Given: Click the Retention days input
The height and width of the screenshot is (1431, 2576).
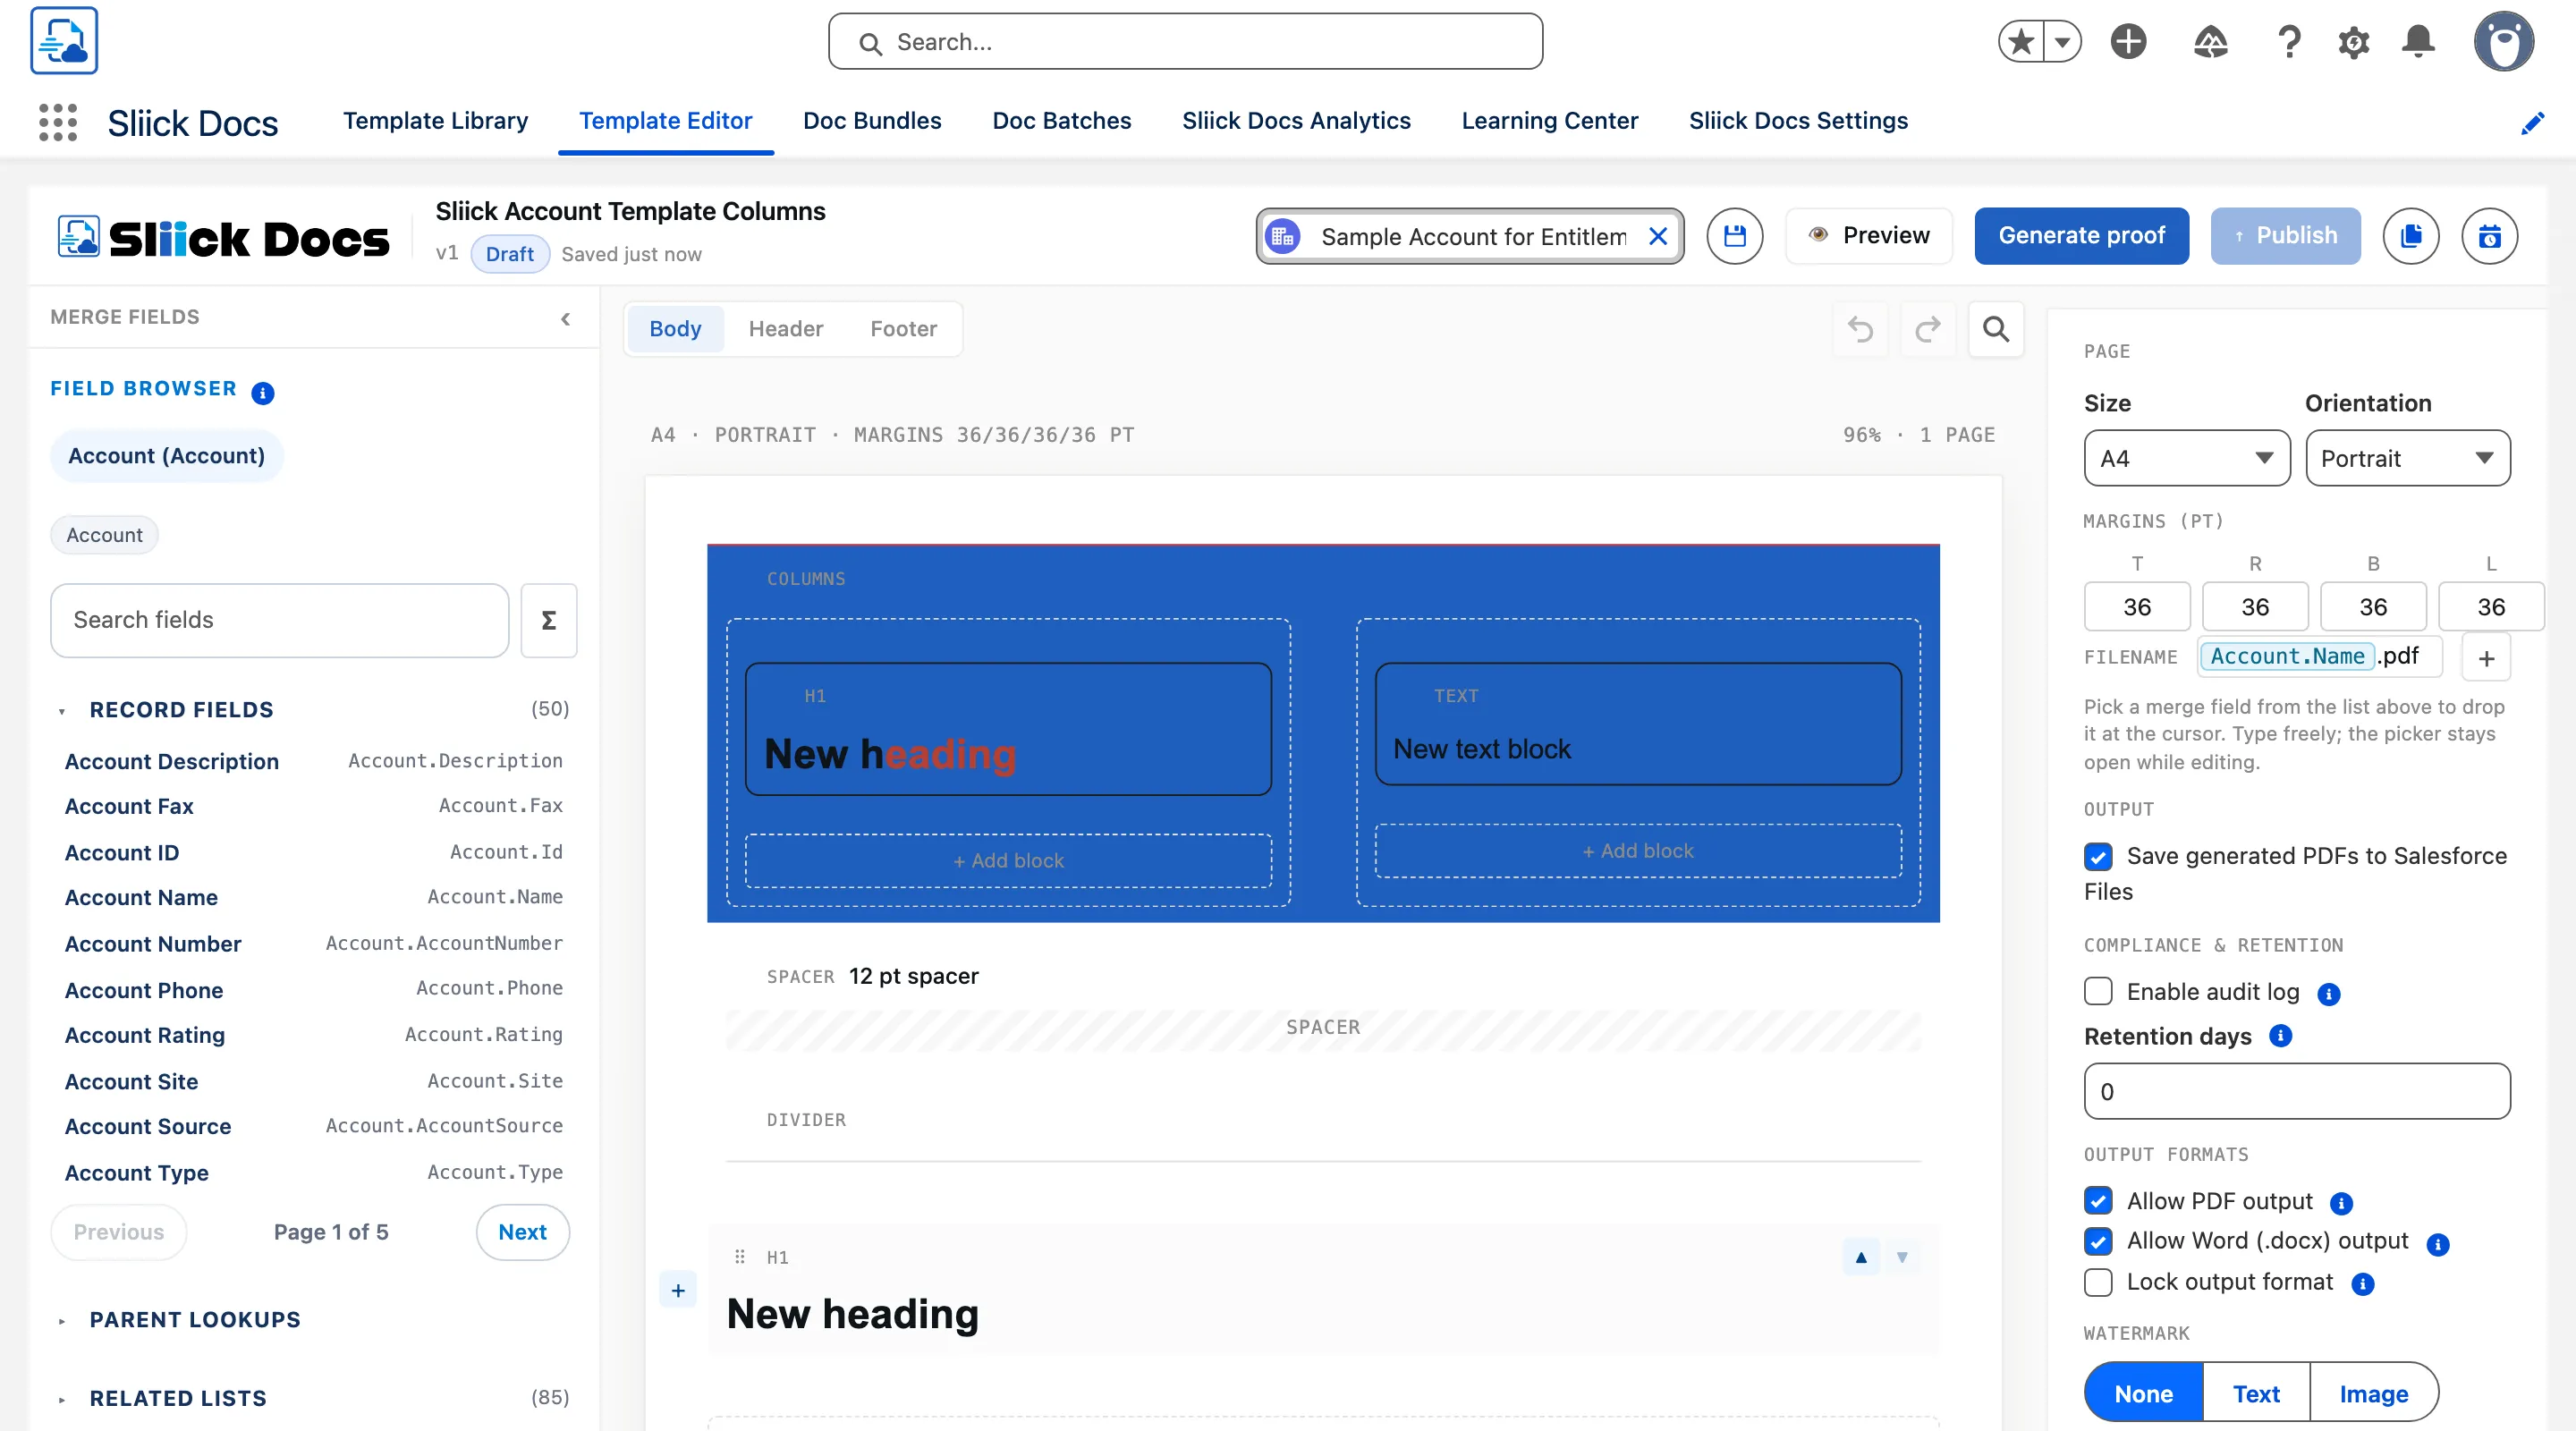Looking at the screenshot, I should point(2296,1091).
